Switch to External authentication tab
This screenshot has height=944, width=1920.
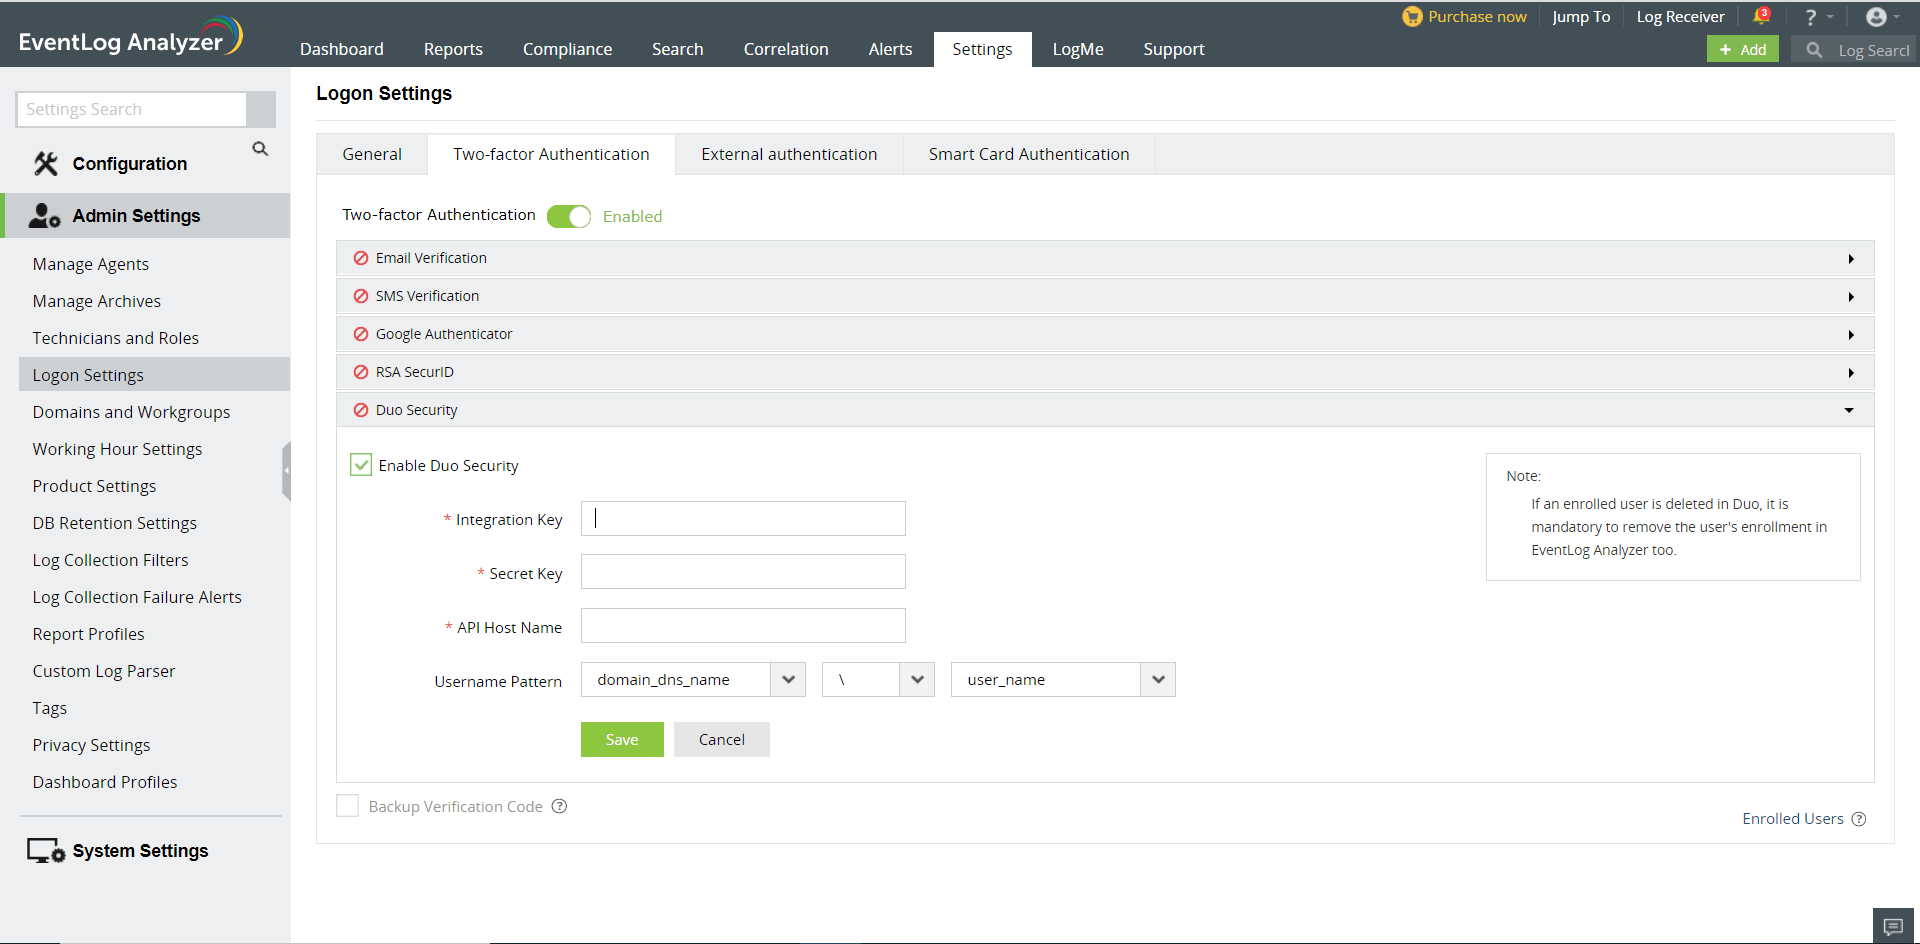click(x=789, y=154)
